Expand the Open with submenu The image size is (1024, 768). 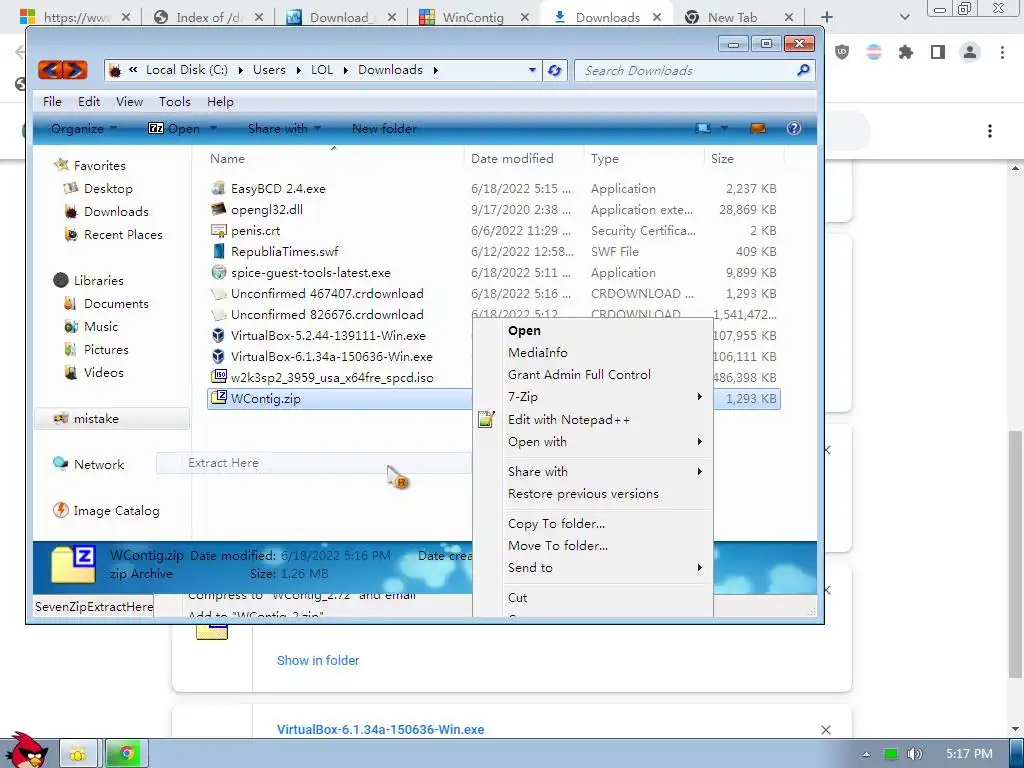coord(592,441)
